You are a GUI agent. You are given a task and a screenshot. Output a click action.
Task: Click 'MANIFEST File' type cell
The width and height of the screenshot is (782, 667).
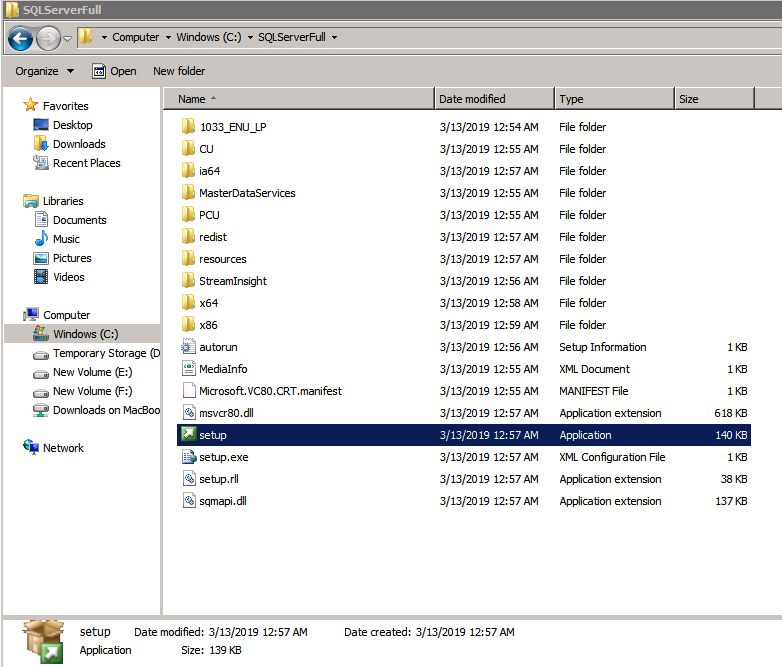[593, 391]
